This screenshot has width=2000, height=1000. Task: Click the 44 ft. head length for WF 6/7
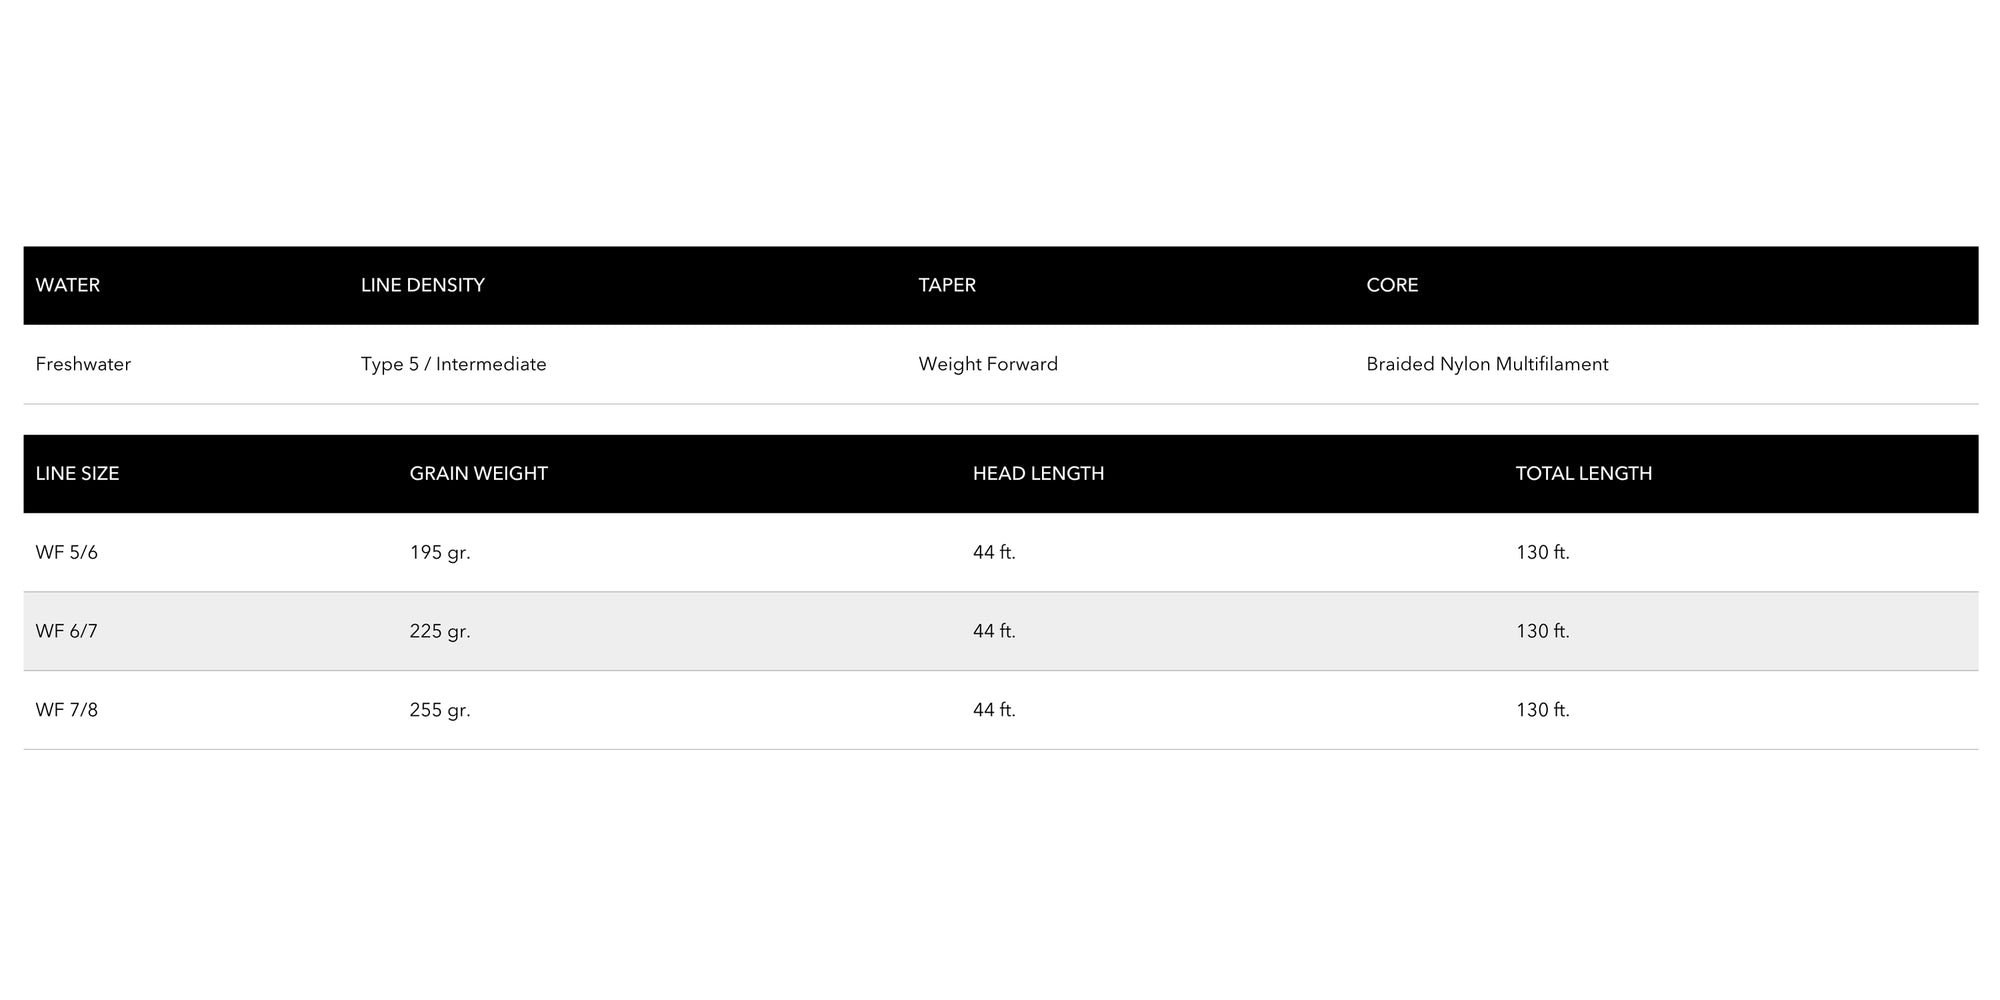coord(993,631)
